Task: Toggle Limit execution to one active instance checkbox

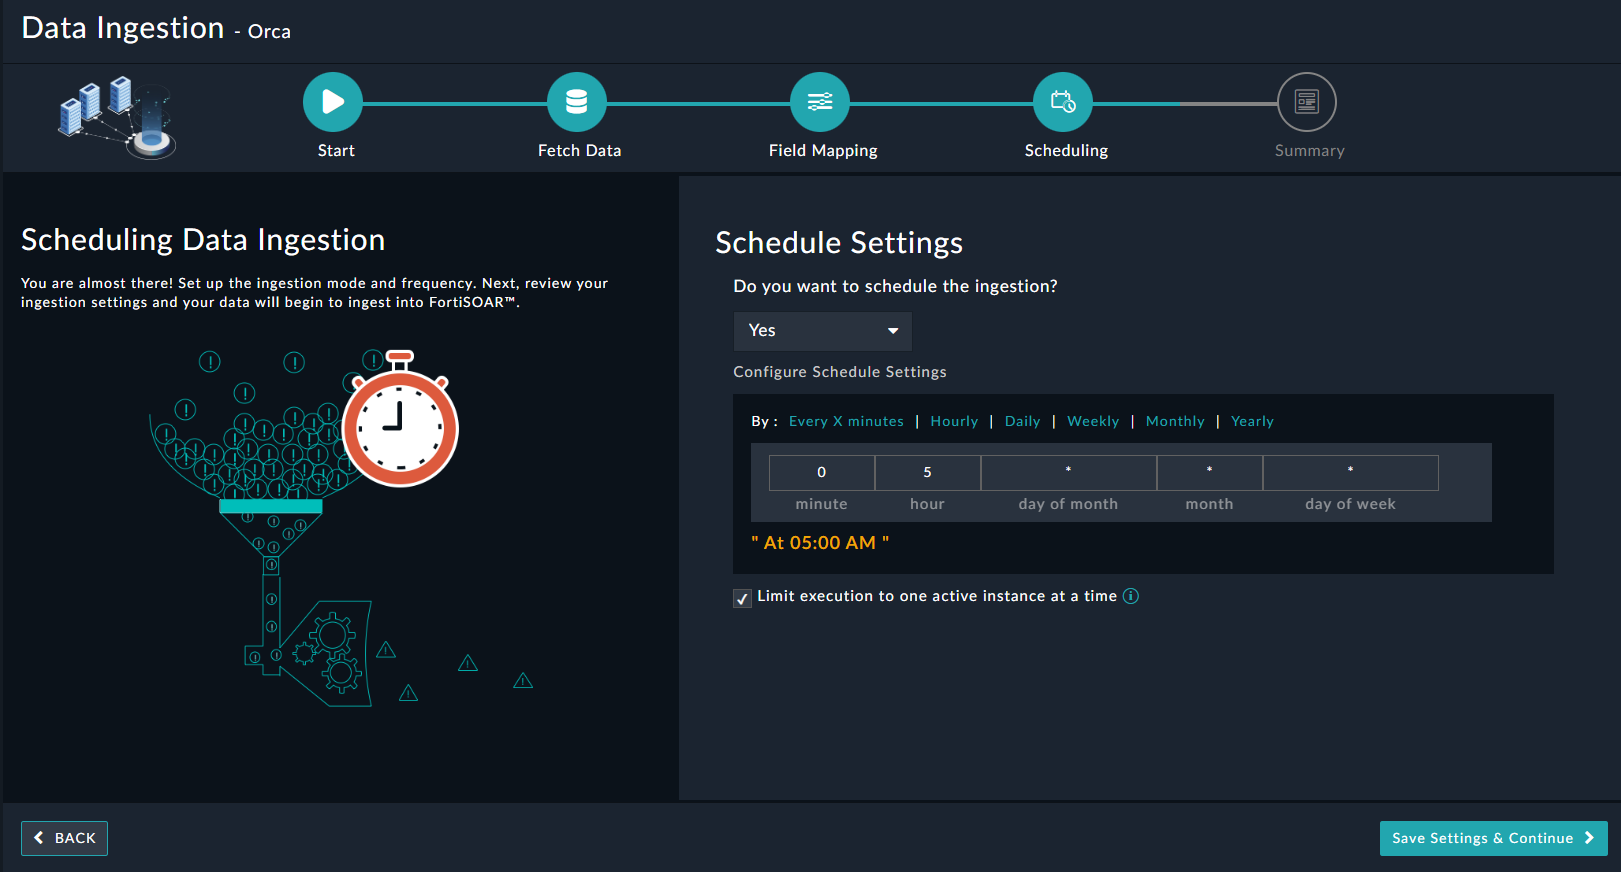Action: coord(742,598)
